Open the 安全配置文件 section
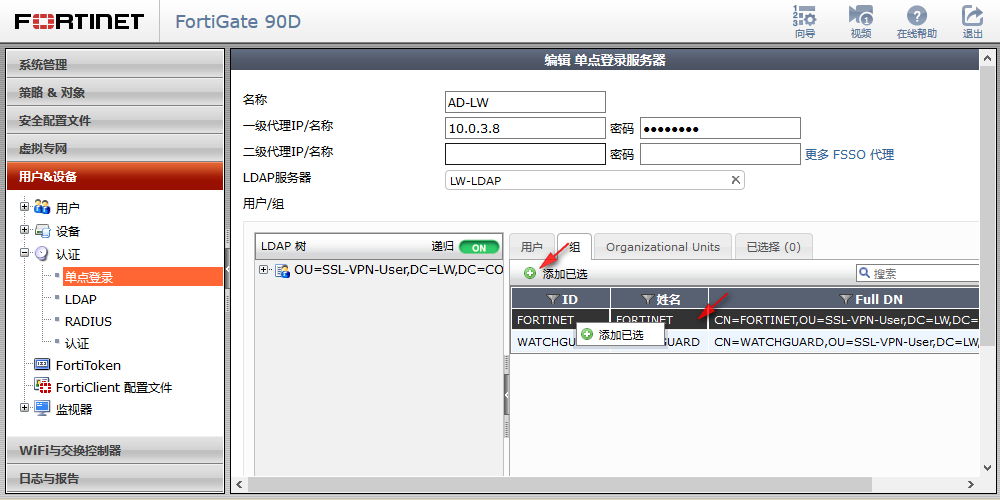 click(x=115, y=121)
